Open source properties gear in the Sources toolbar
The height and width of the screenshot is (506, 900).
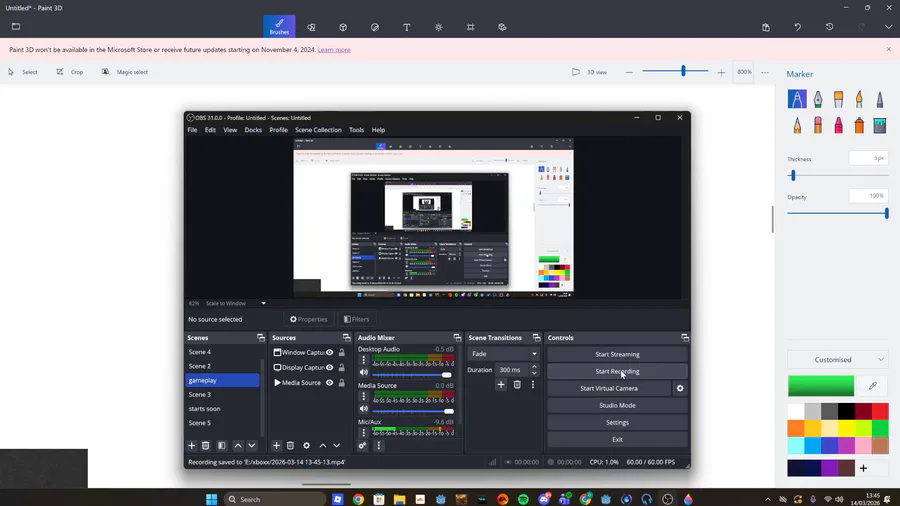(307, 446)
